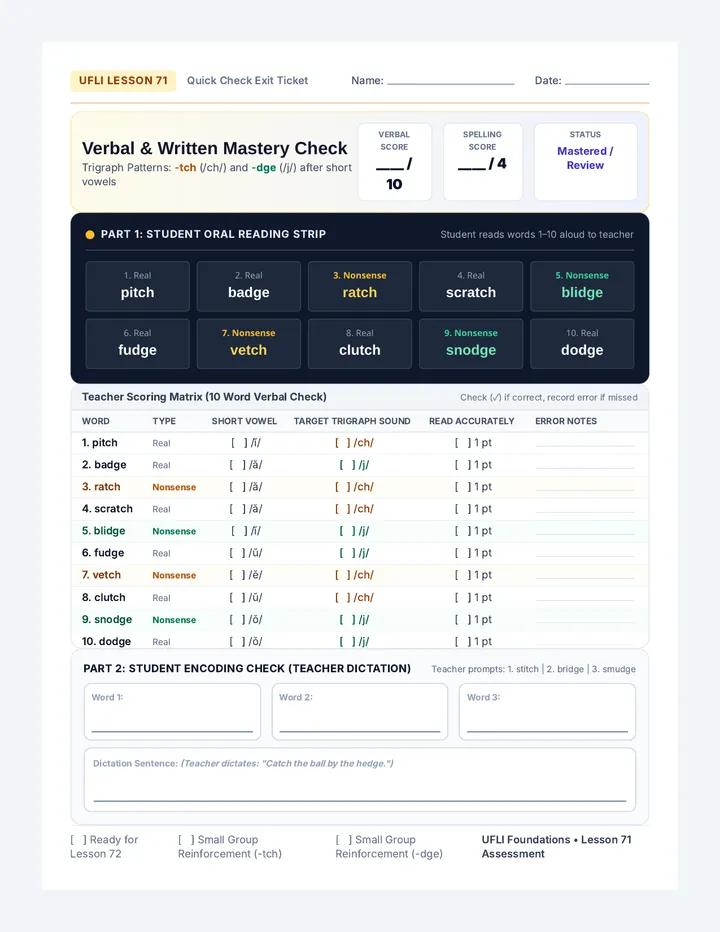
Task: Check the read accurately box for dodge
Action: 463,641
